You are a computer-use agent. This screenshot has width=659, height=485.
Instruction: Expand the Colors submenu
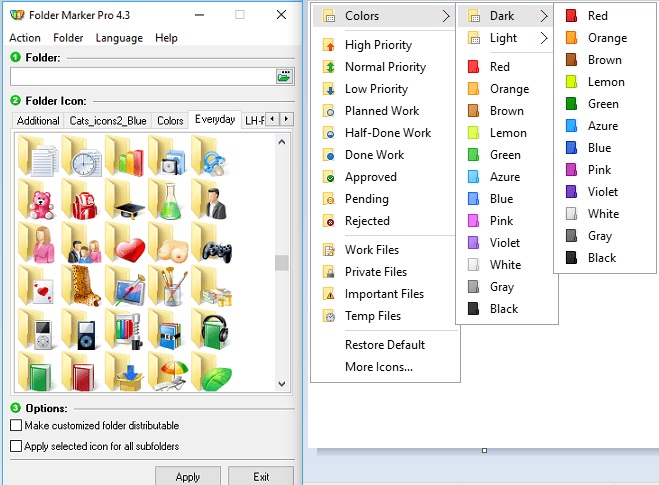point(384,16)
